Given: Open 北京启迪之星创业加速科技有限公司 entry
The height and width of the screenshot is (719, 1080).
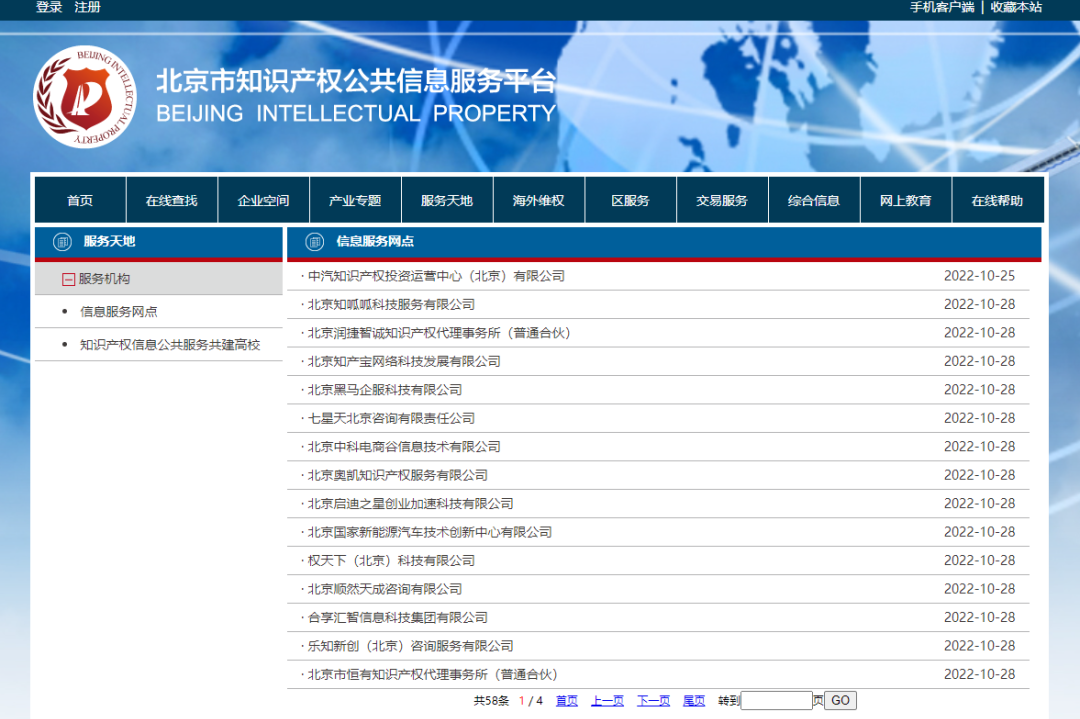Looking at the screenshot, I should tap(411, 504).
